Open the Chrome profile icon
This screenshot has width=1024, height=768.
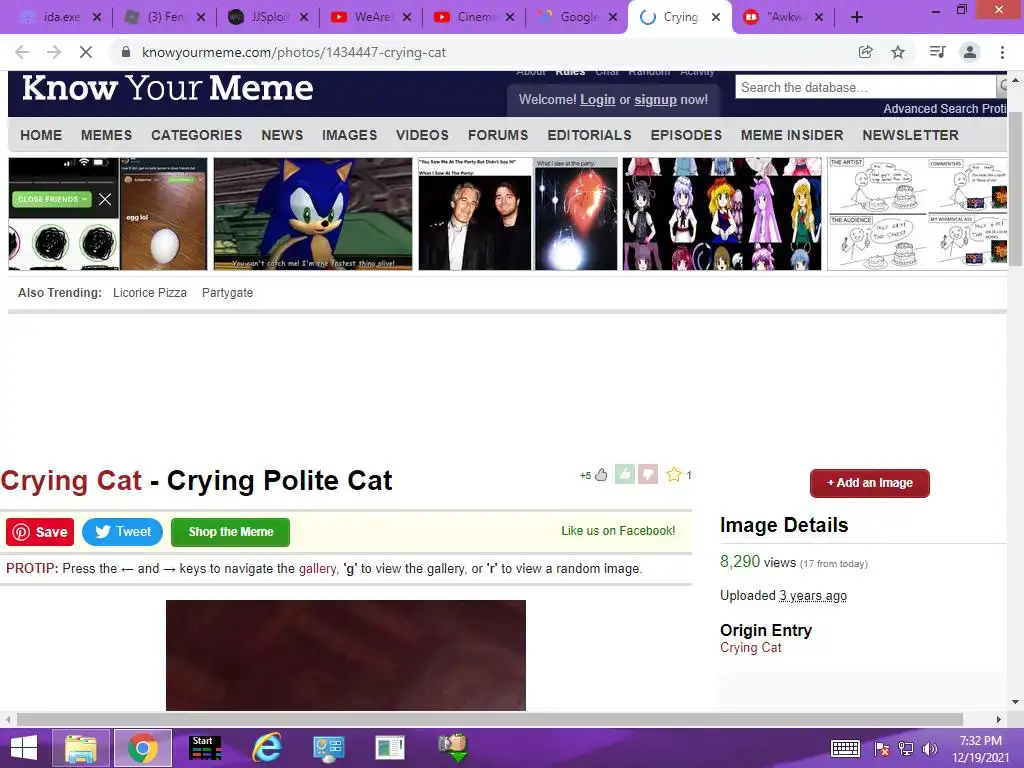tap(970, 52)
